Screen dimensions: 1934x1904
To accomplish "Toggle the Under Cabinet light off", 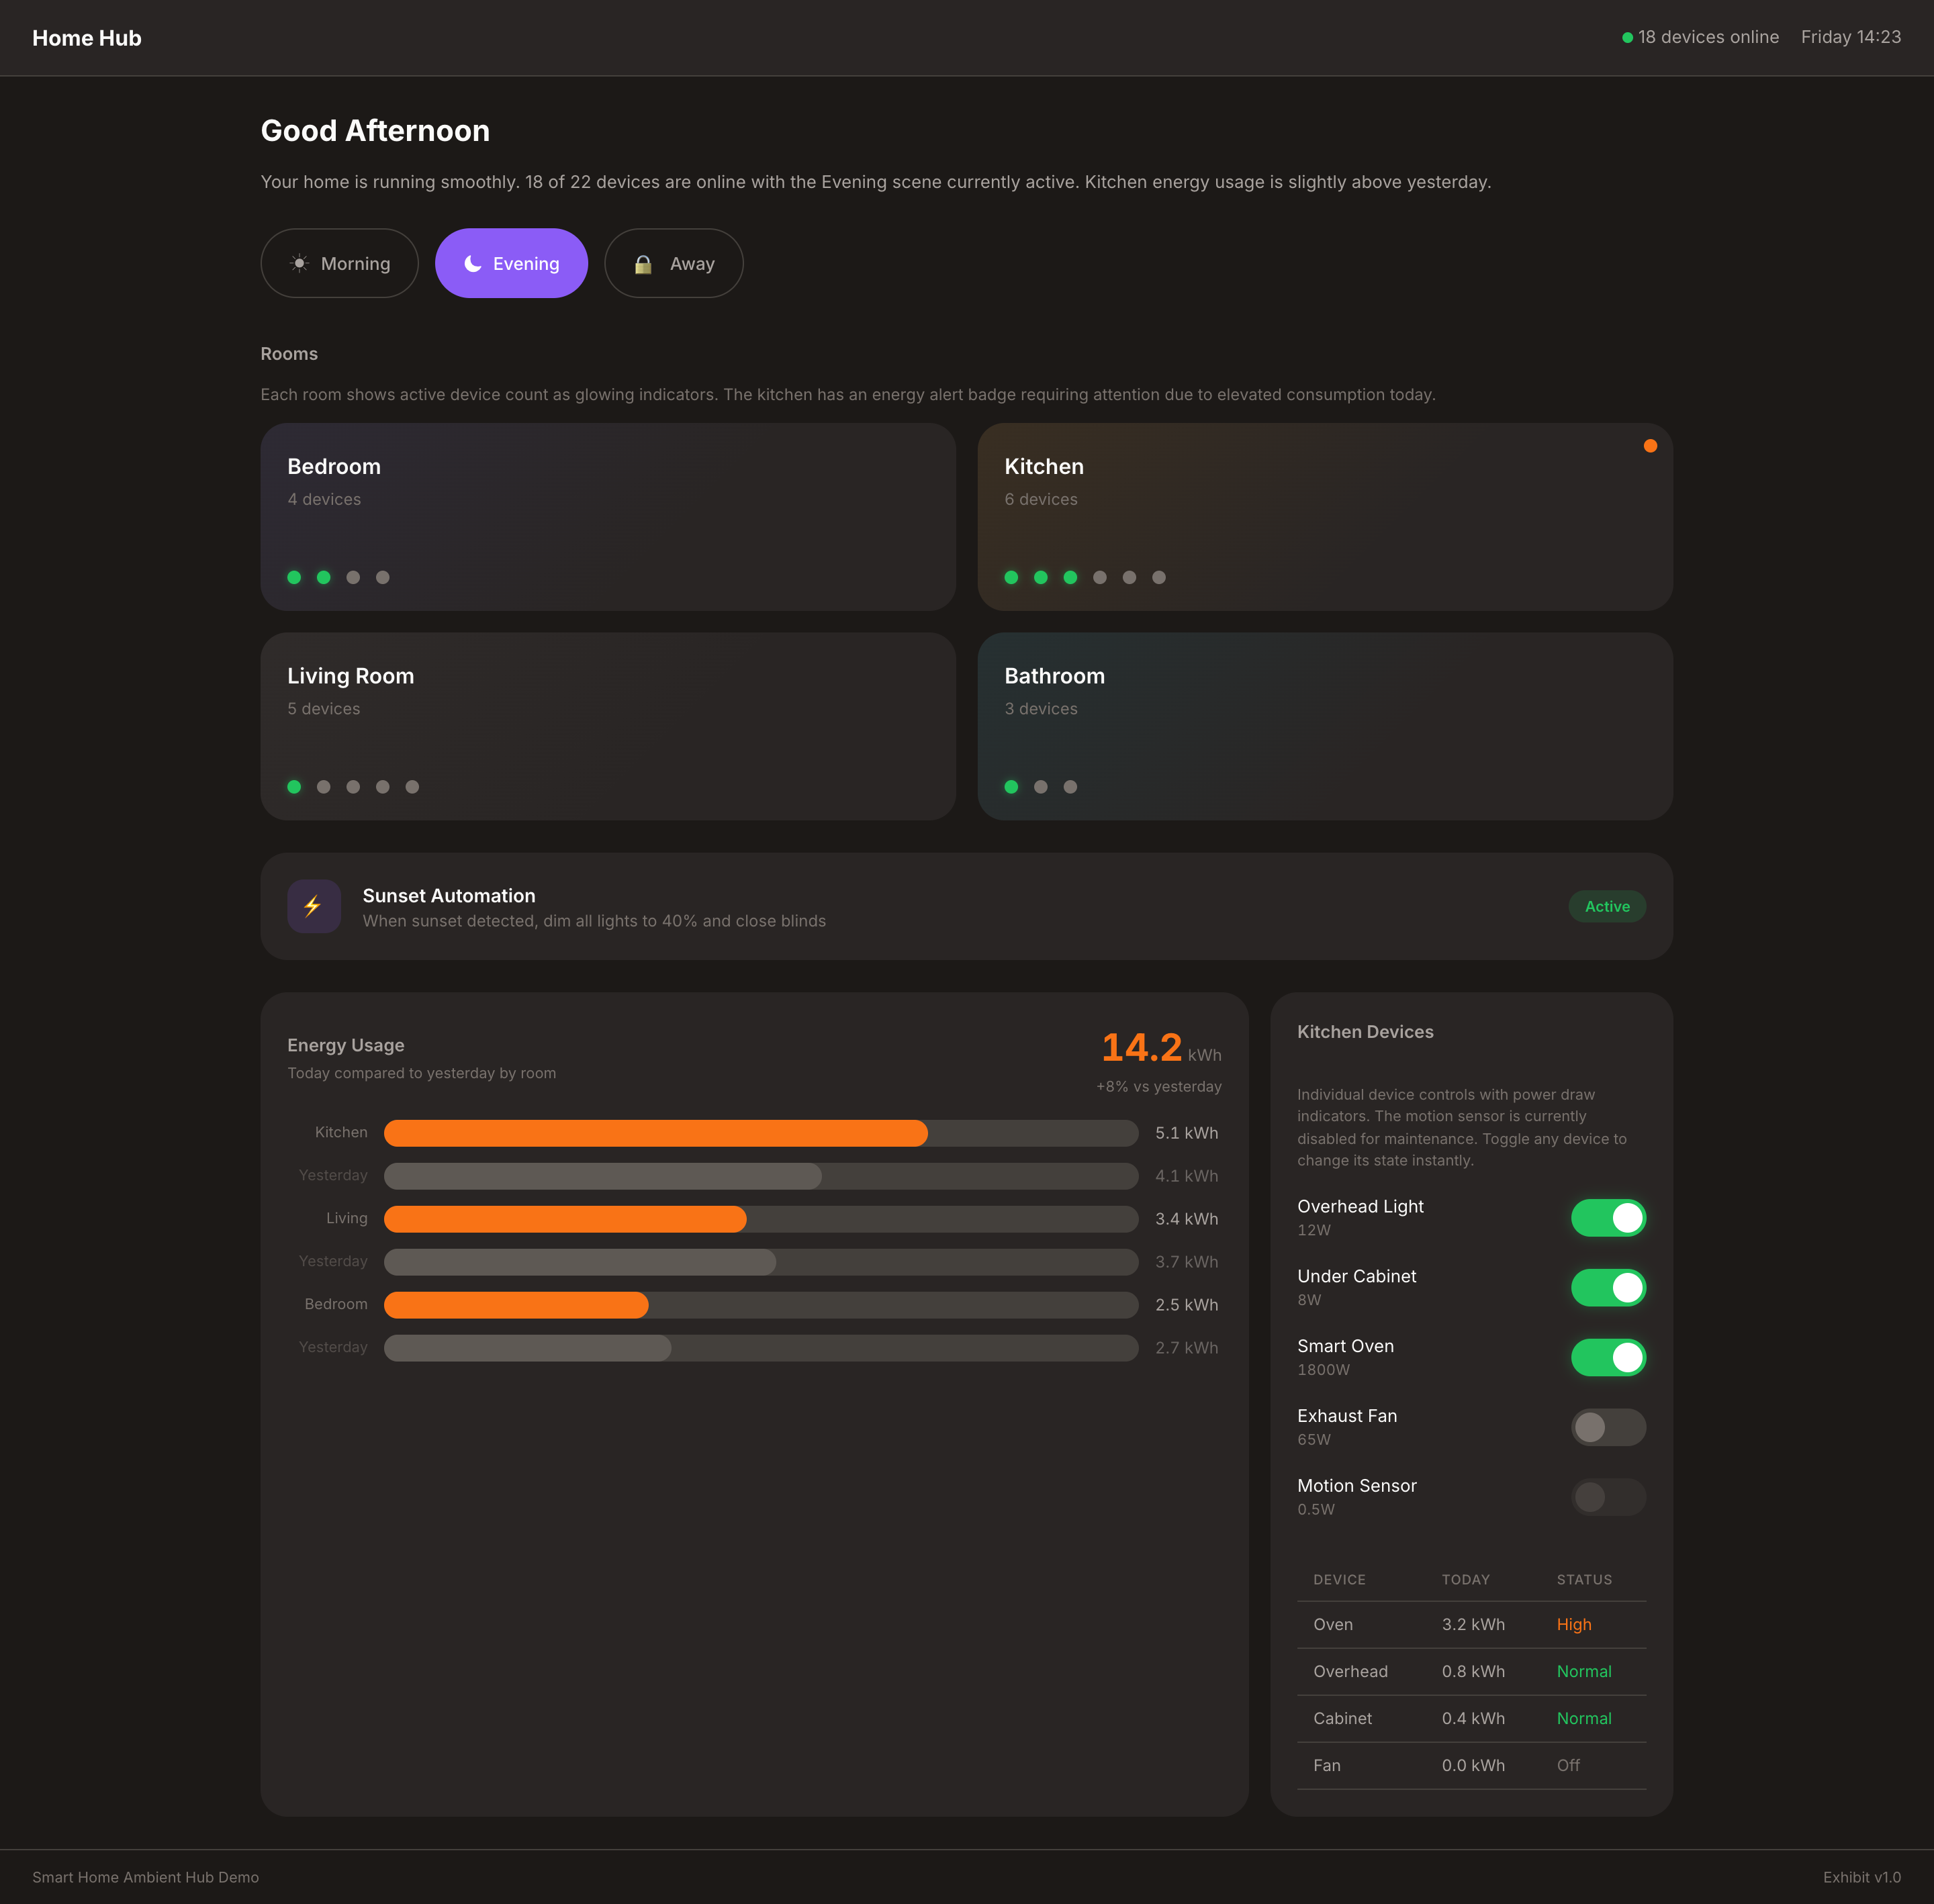I will pos(1607,1288).
